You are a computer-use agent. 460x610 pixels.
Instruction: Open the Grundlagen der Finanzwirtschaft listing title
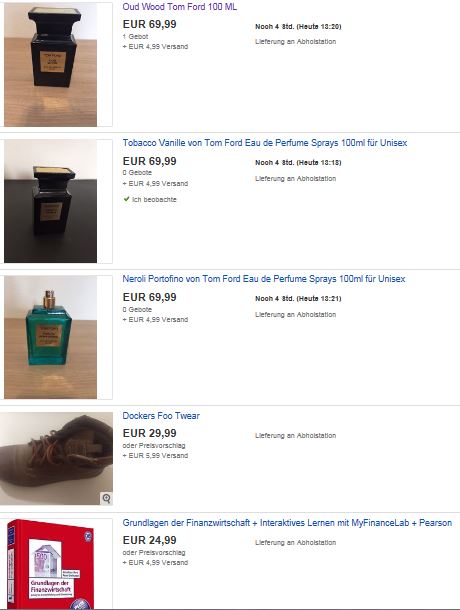[287, 522]
